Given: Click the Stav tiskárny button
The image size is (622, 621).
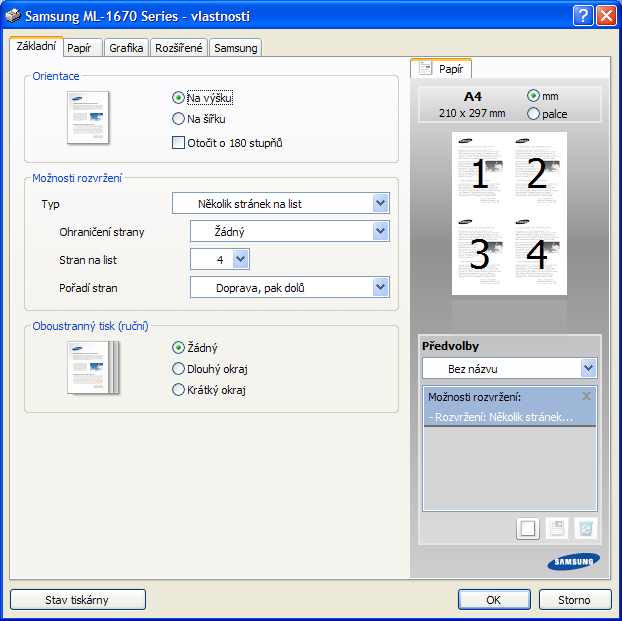Looking at the screenshot, I should [78, 600].
